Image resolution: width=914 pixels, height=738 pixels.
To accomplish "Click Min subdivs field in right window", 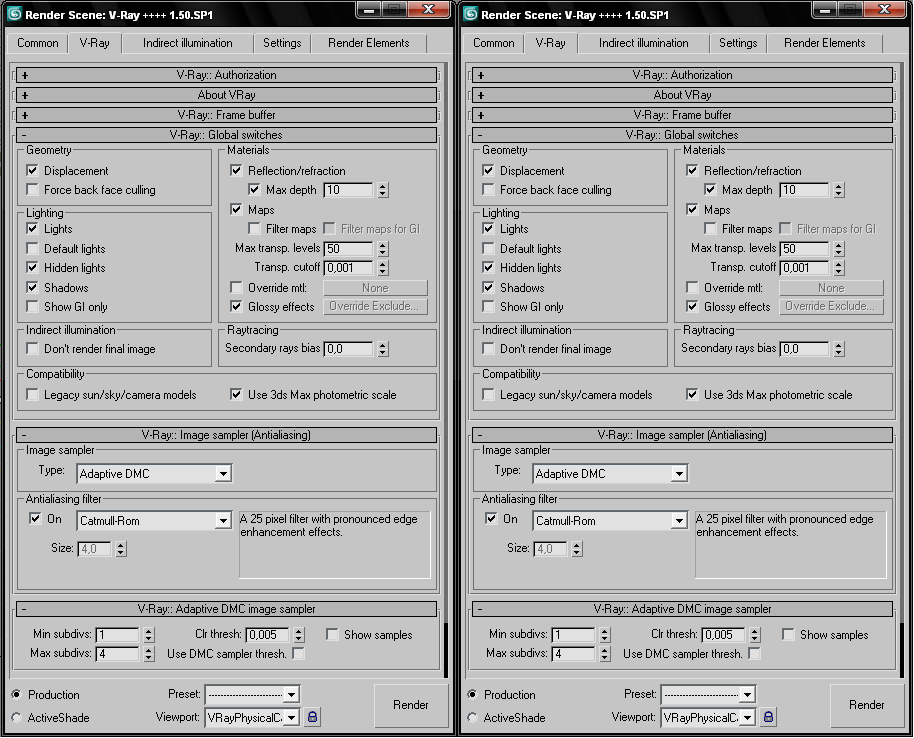I will pos(574,635).
